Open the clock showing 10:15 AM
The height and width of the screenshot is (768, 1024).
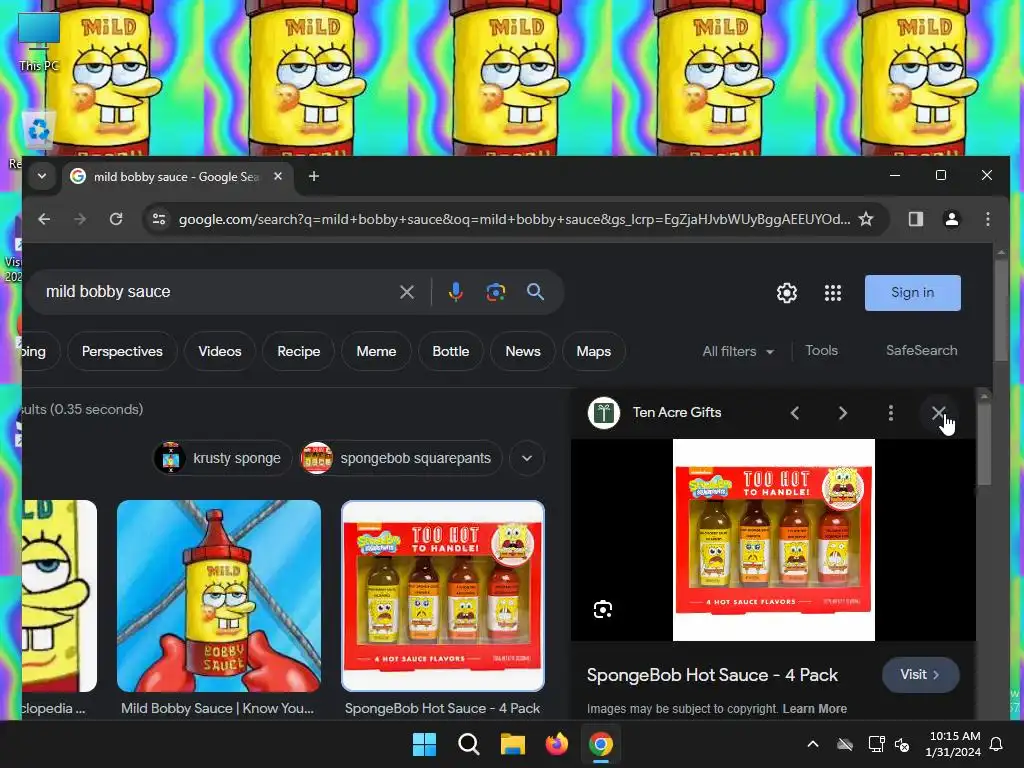953,744
